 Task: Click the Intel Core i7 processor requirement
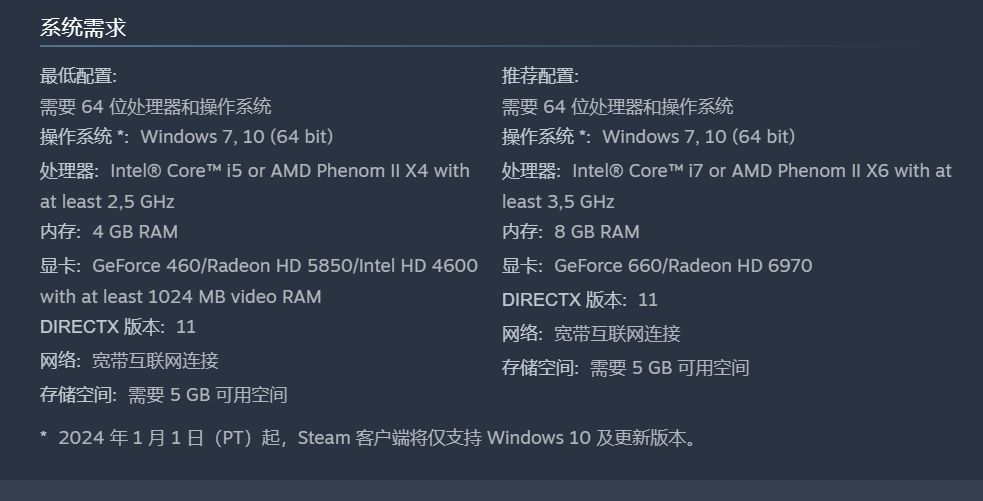[726, 171]
